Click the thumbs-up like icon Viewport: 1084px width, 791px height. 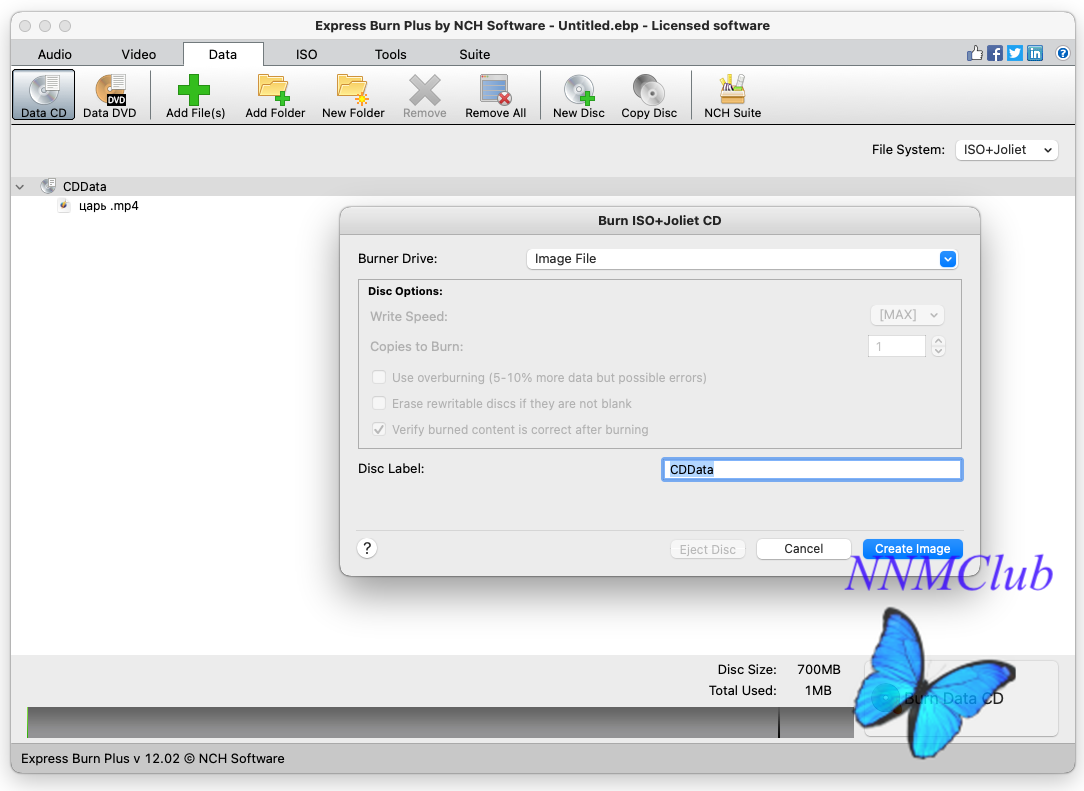point(975,53)
